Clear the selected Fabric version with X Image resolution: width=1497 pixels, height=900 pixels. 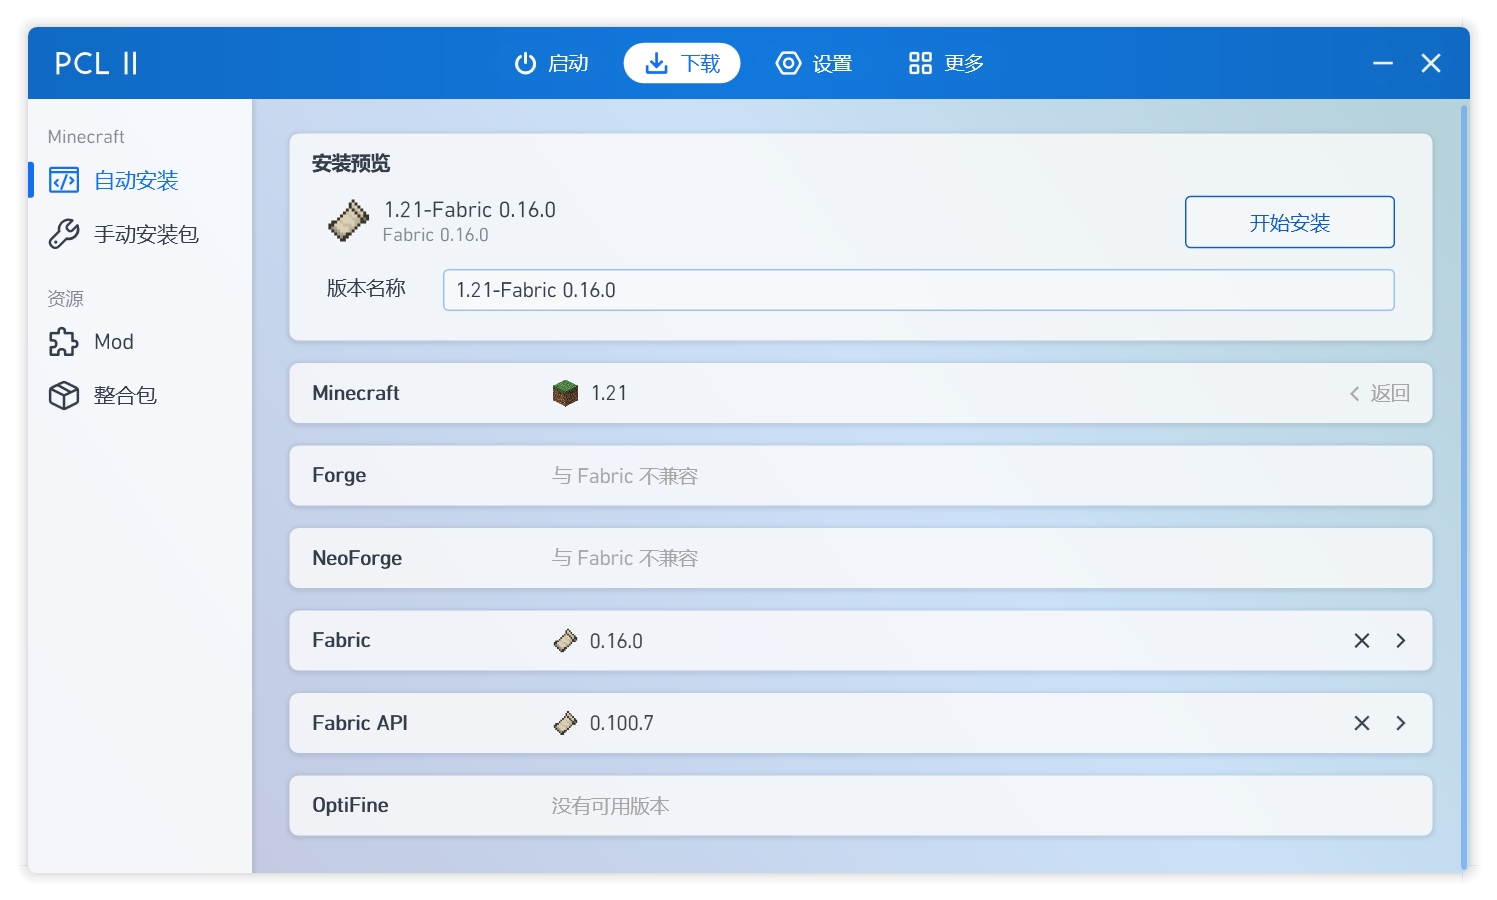(x=1361, y=641)
